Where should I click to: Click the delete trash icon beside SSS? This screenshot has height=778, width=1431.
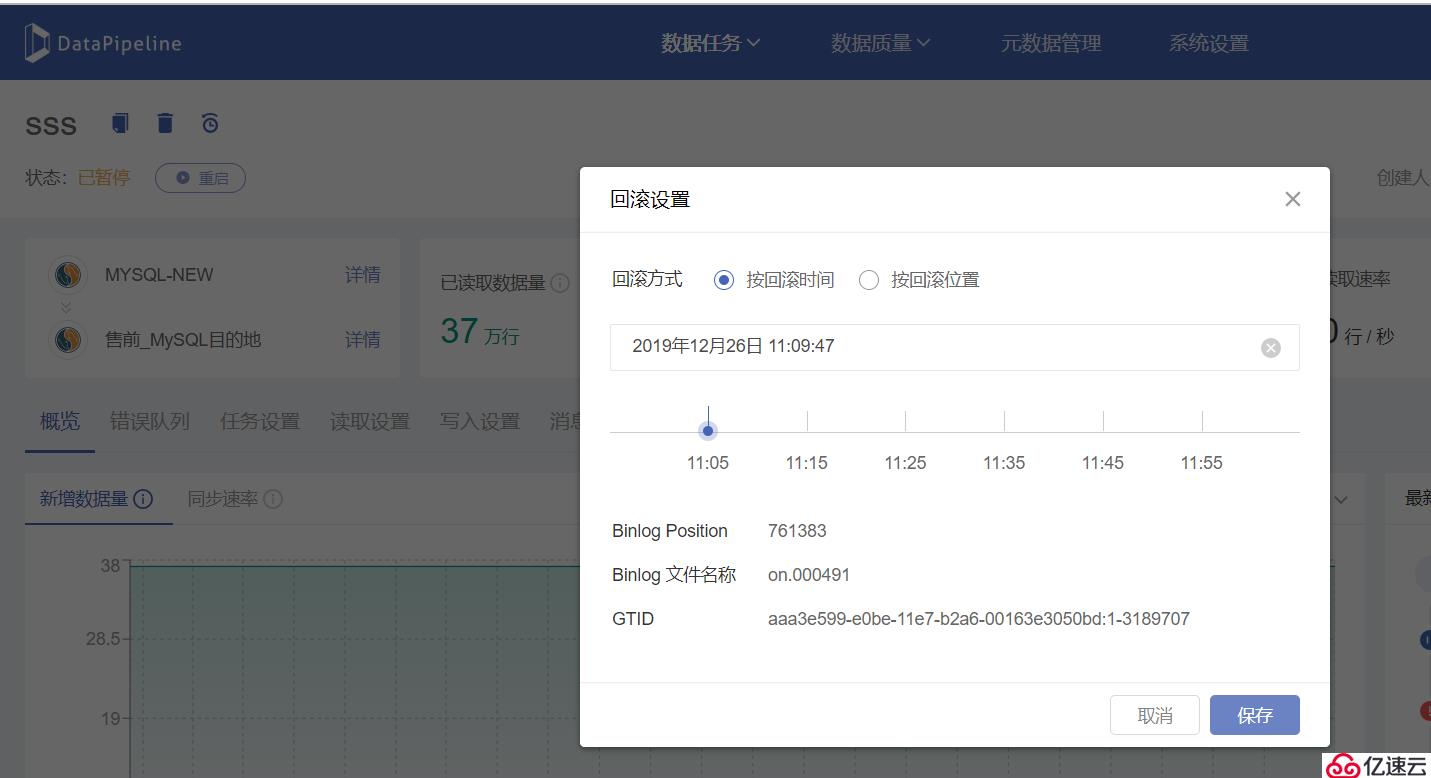[x=165, y=123]
